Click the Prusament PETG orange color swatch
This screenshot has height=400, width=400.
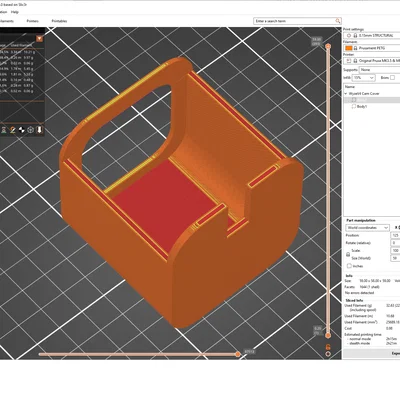point(349,48)
